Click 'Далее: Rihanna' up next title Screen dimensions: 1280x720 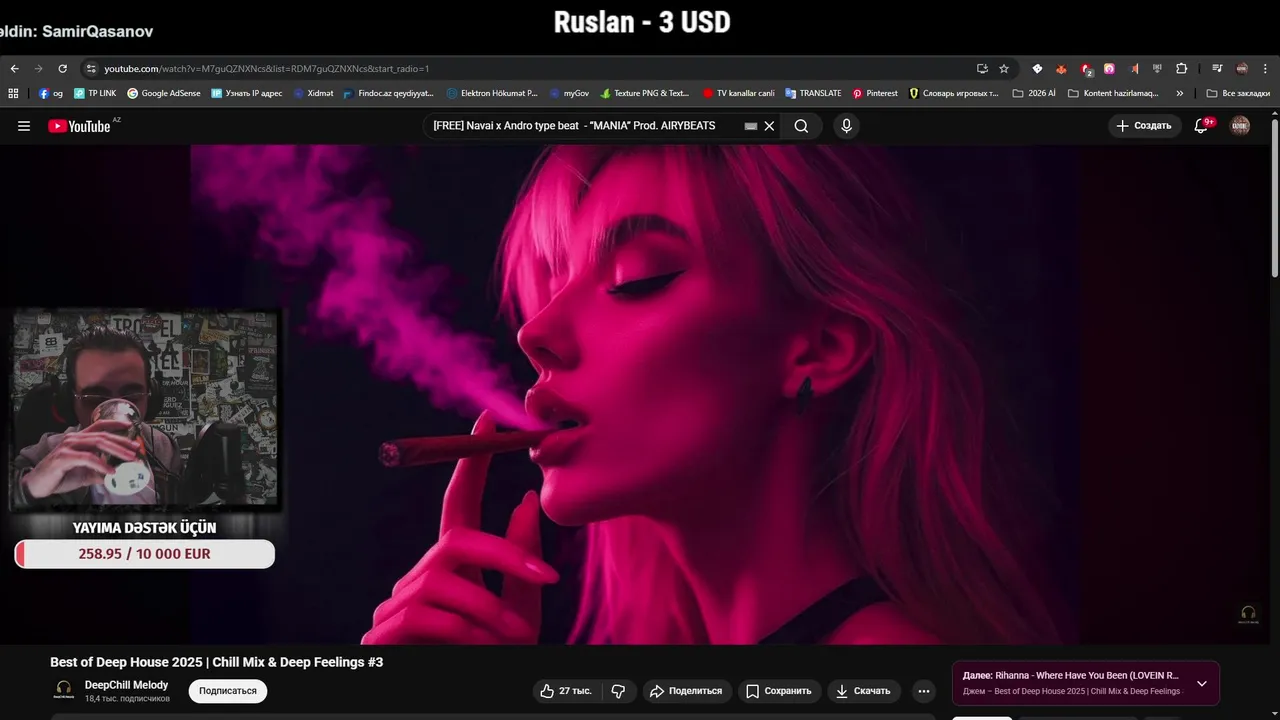point(1070,676)
